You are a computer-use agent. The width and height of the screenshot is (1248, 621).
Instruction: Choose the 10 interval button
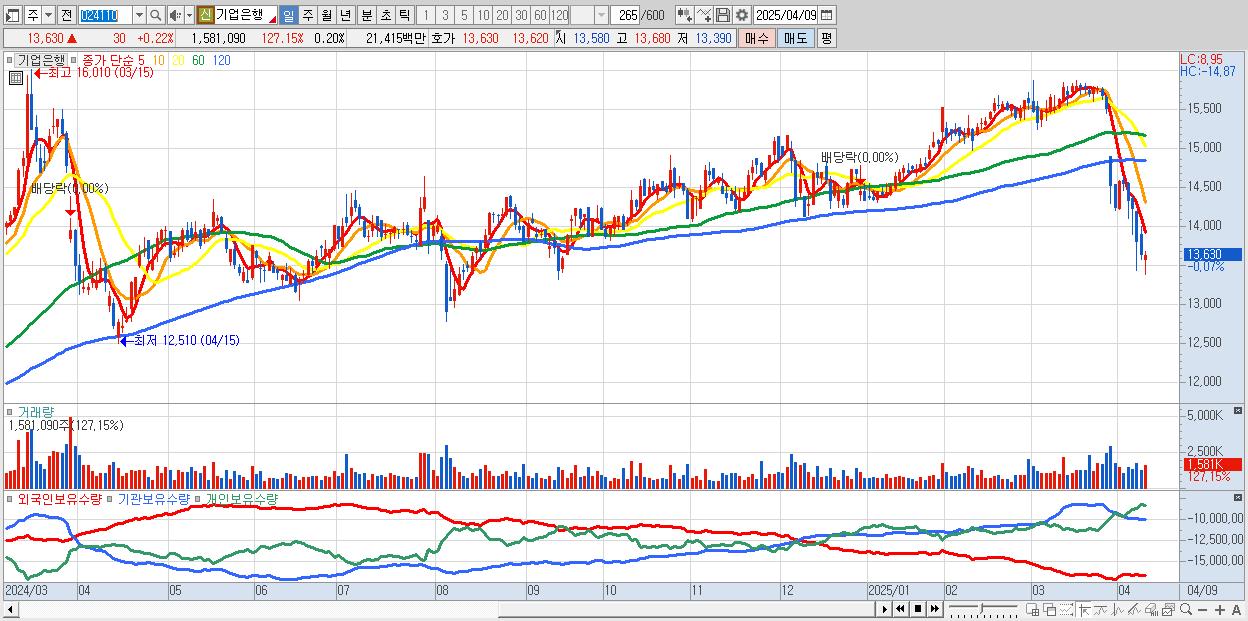point(483,15)
